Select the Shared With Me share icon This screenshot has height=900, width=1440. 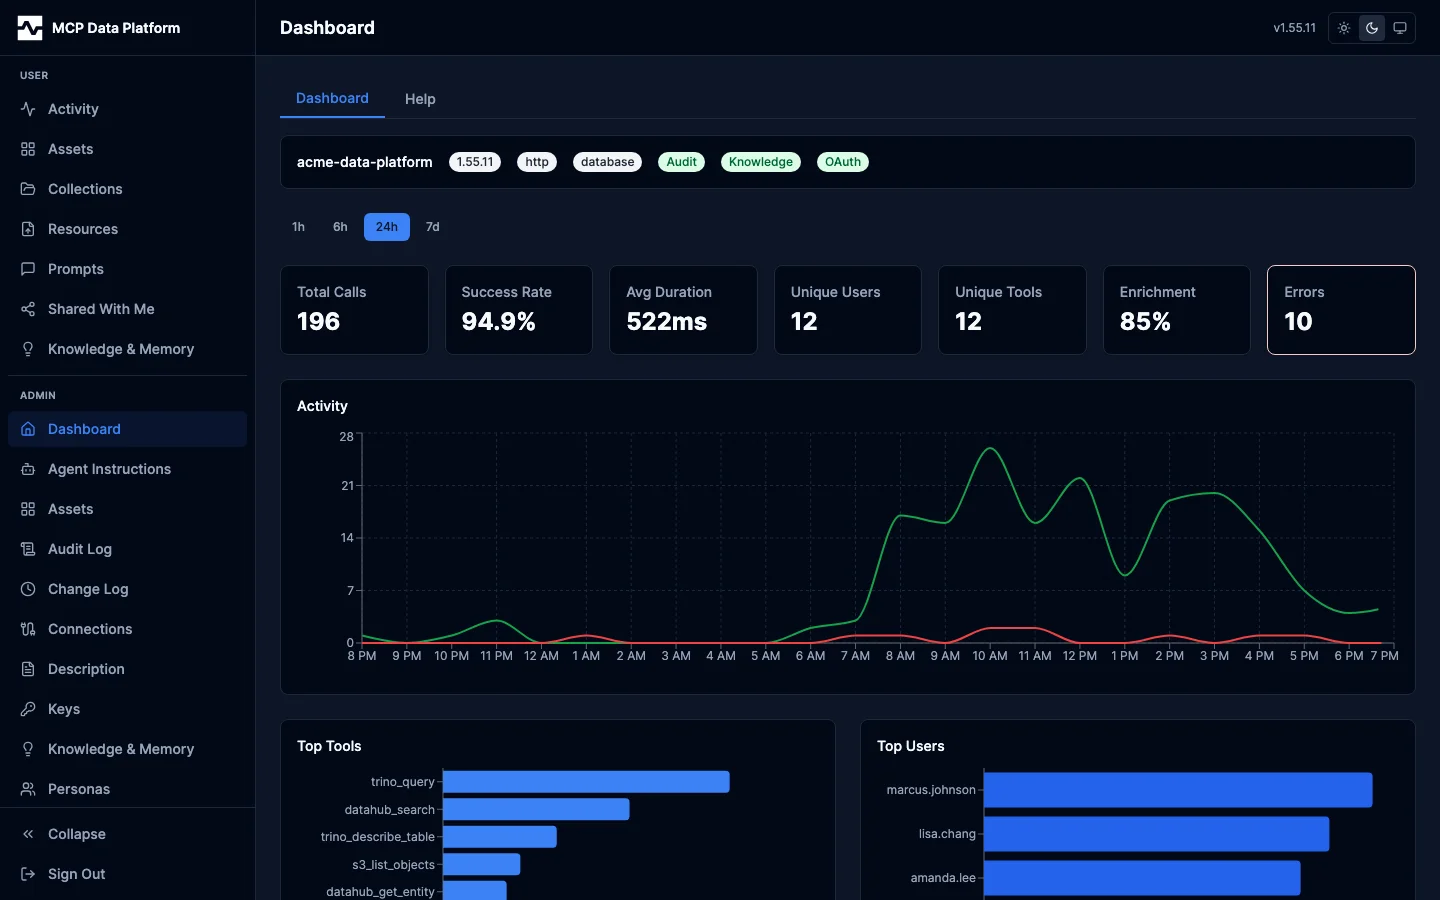(x=27, y=309)
